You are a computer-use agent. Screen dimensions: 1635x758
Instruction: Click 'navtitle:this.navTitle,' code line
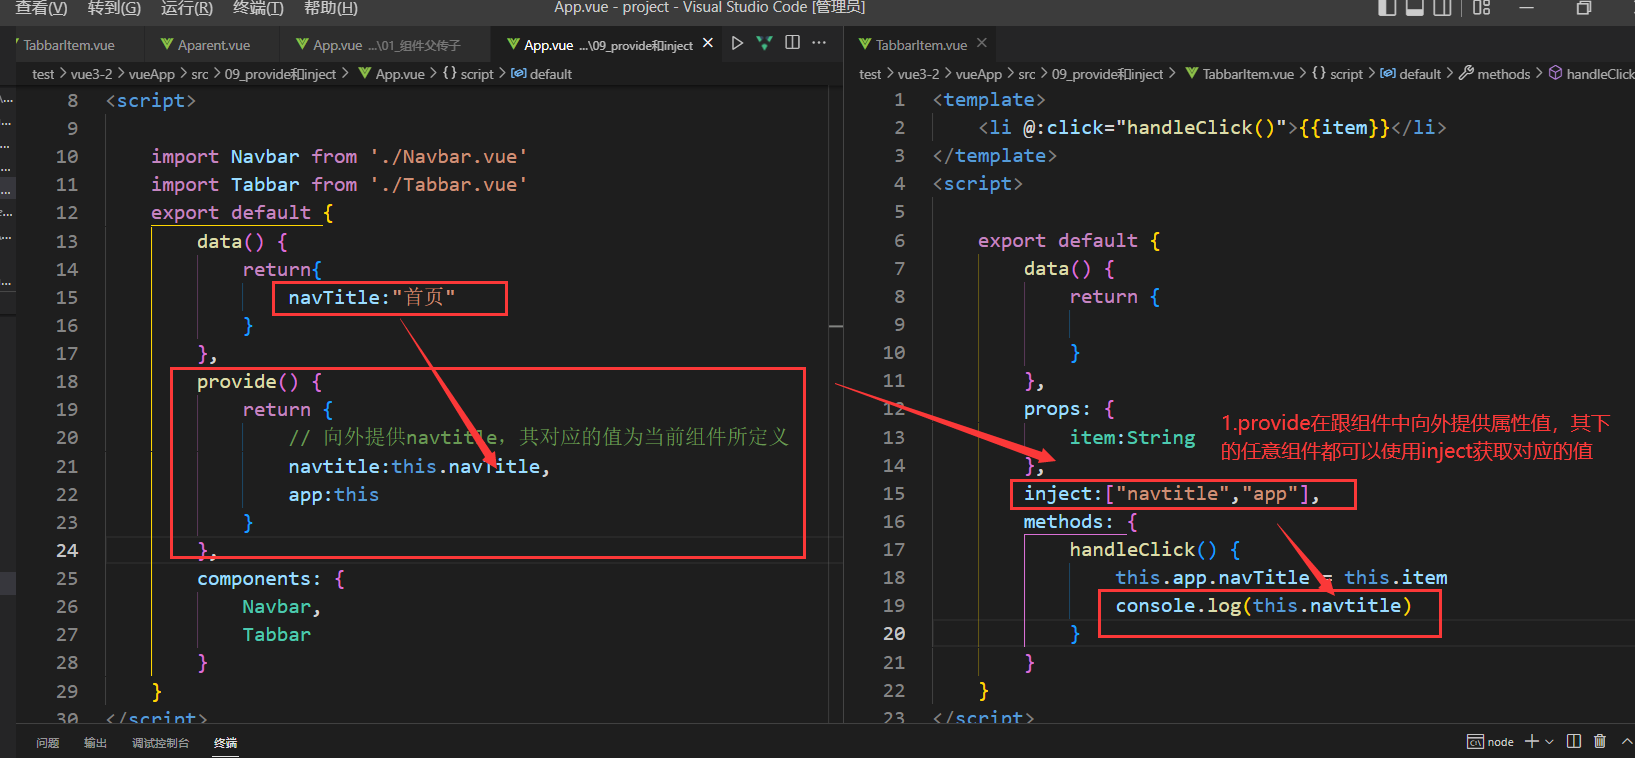point(419,466)
